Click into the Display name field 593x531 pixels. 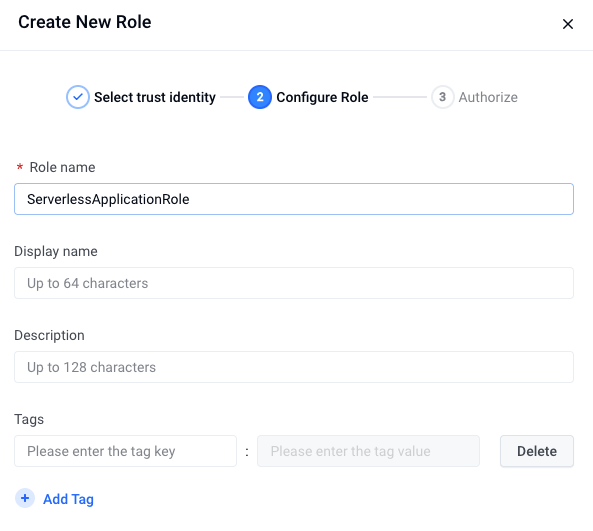point(294,283)
